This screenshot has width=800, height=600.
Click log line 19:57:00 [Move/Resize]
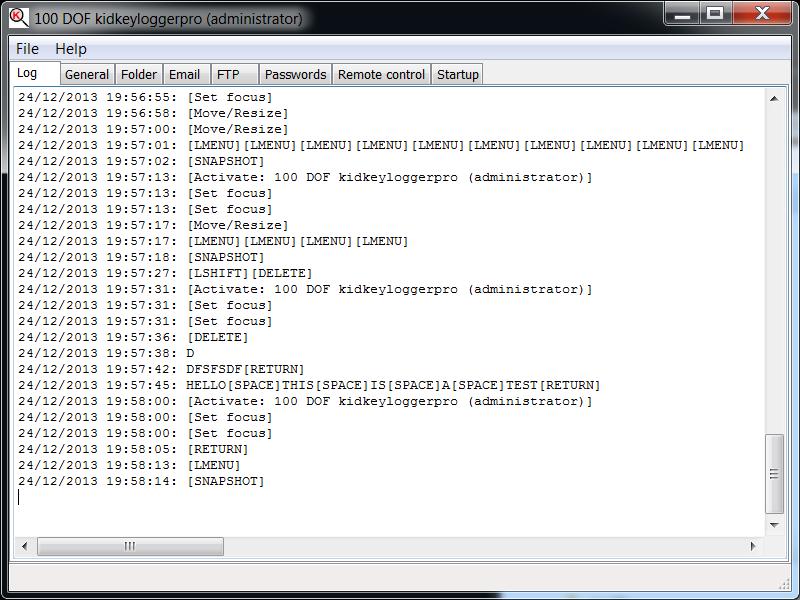tap(154, 129)
